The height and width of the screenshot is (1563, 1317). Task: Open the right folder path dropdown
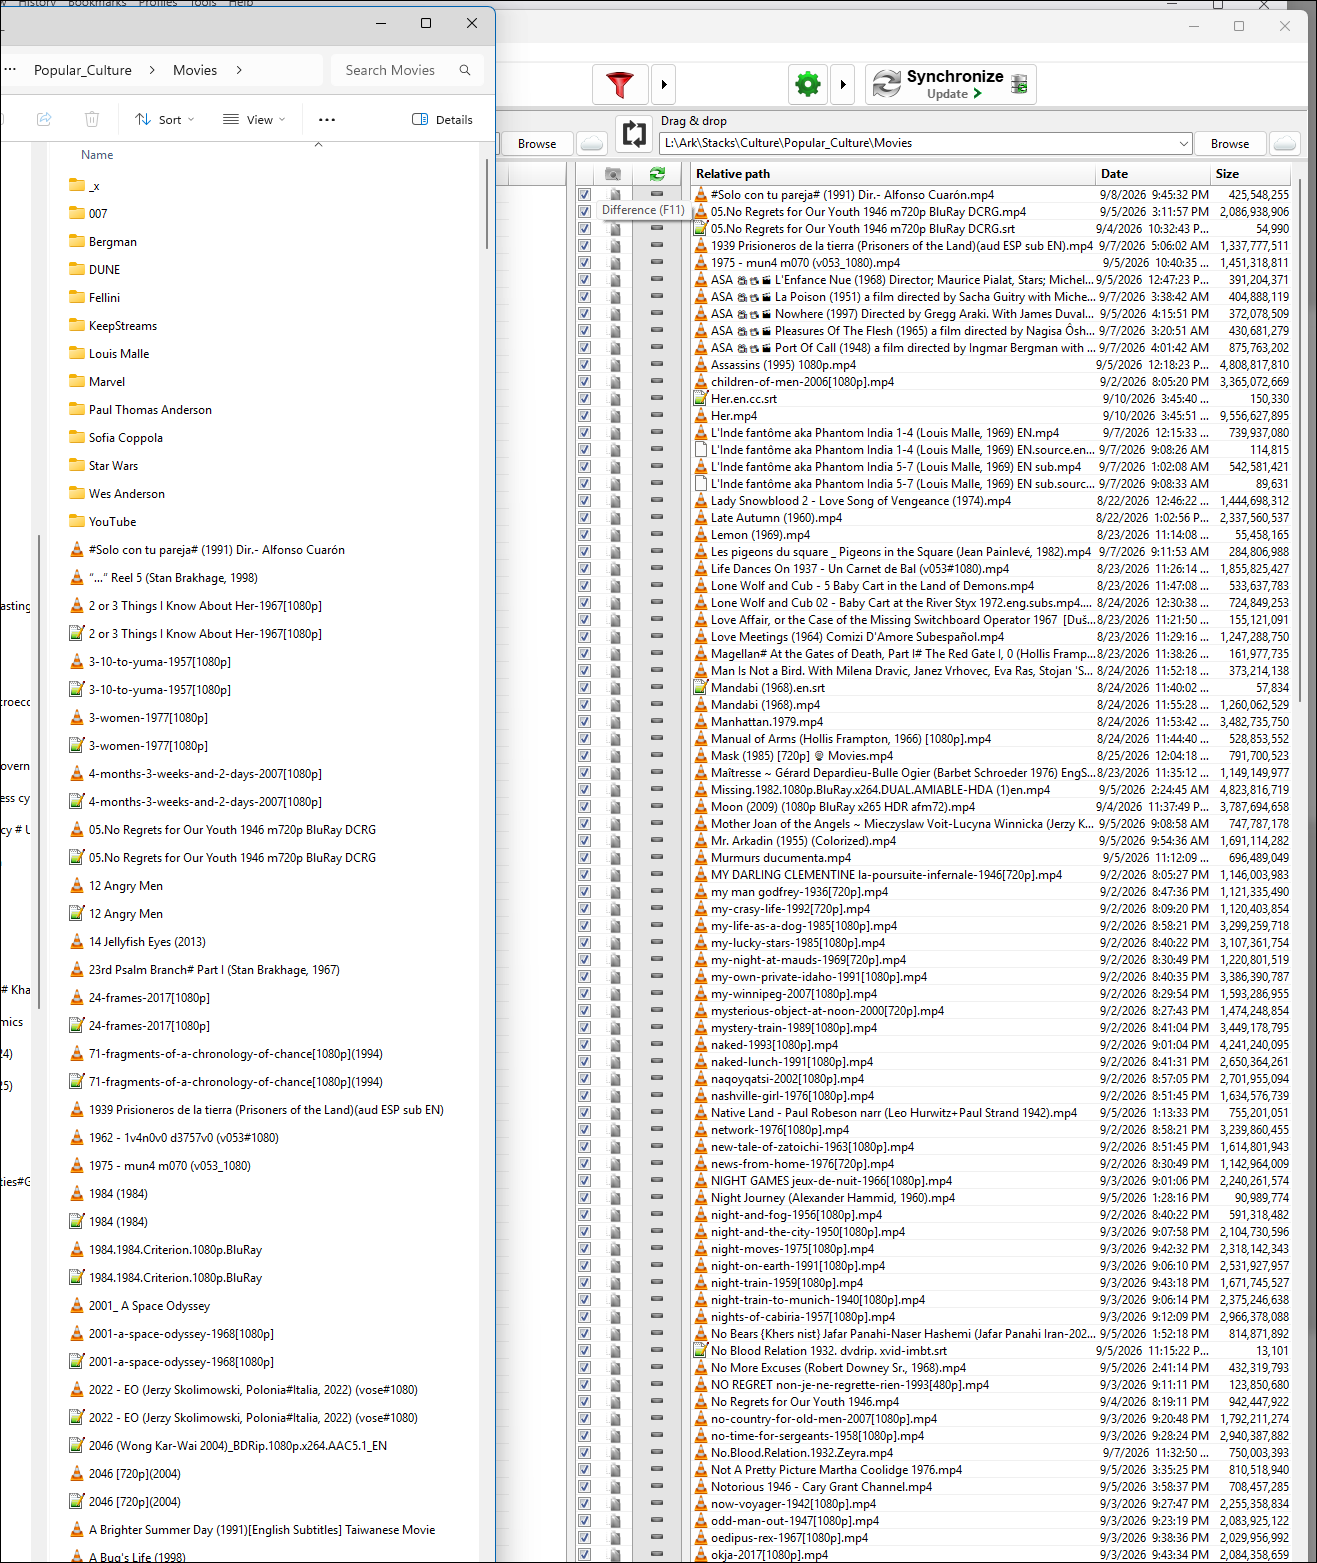click(x=1184, y=144)
